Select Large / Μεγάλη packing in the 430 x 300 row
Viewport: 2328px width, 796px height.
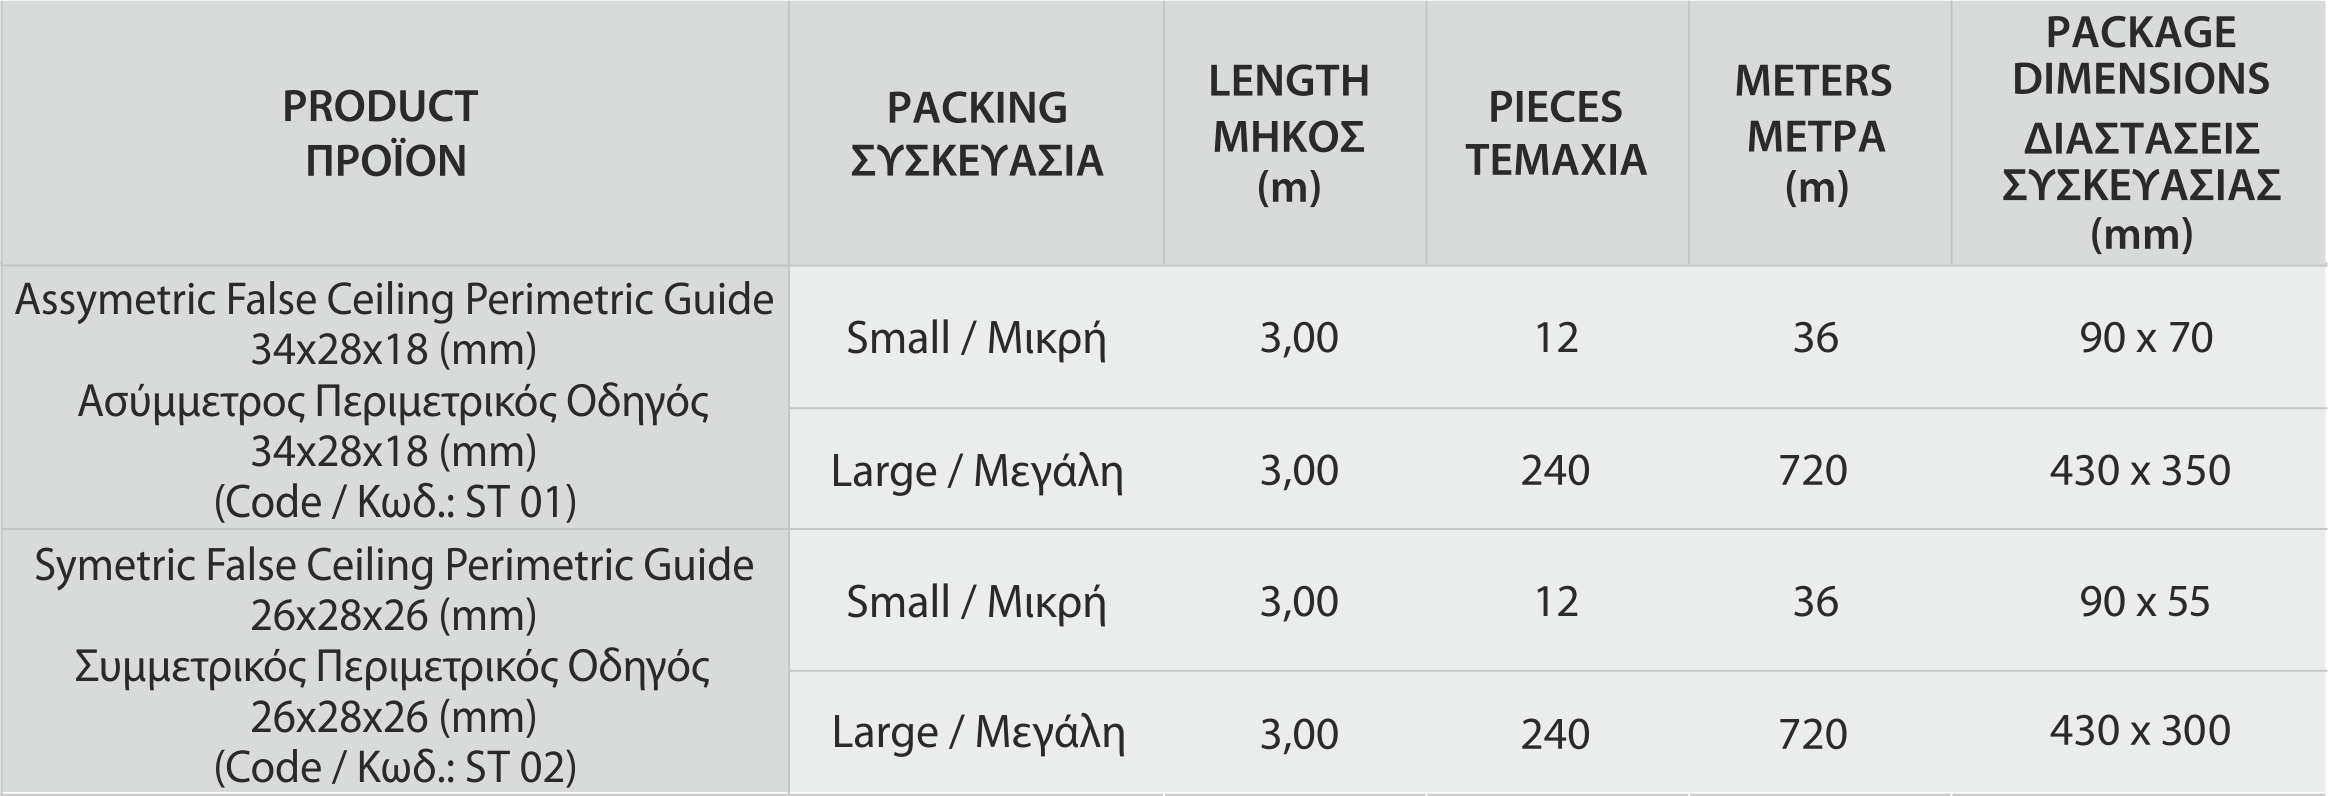(978, 733)
